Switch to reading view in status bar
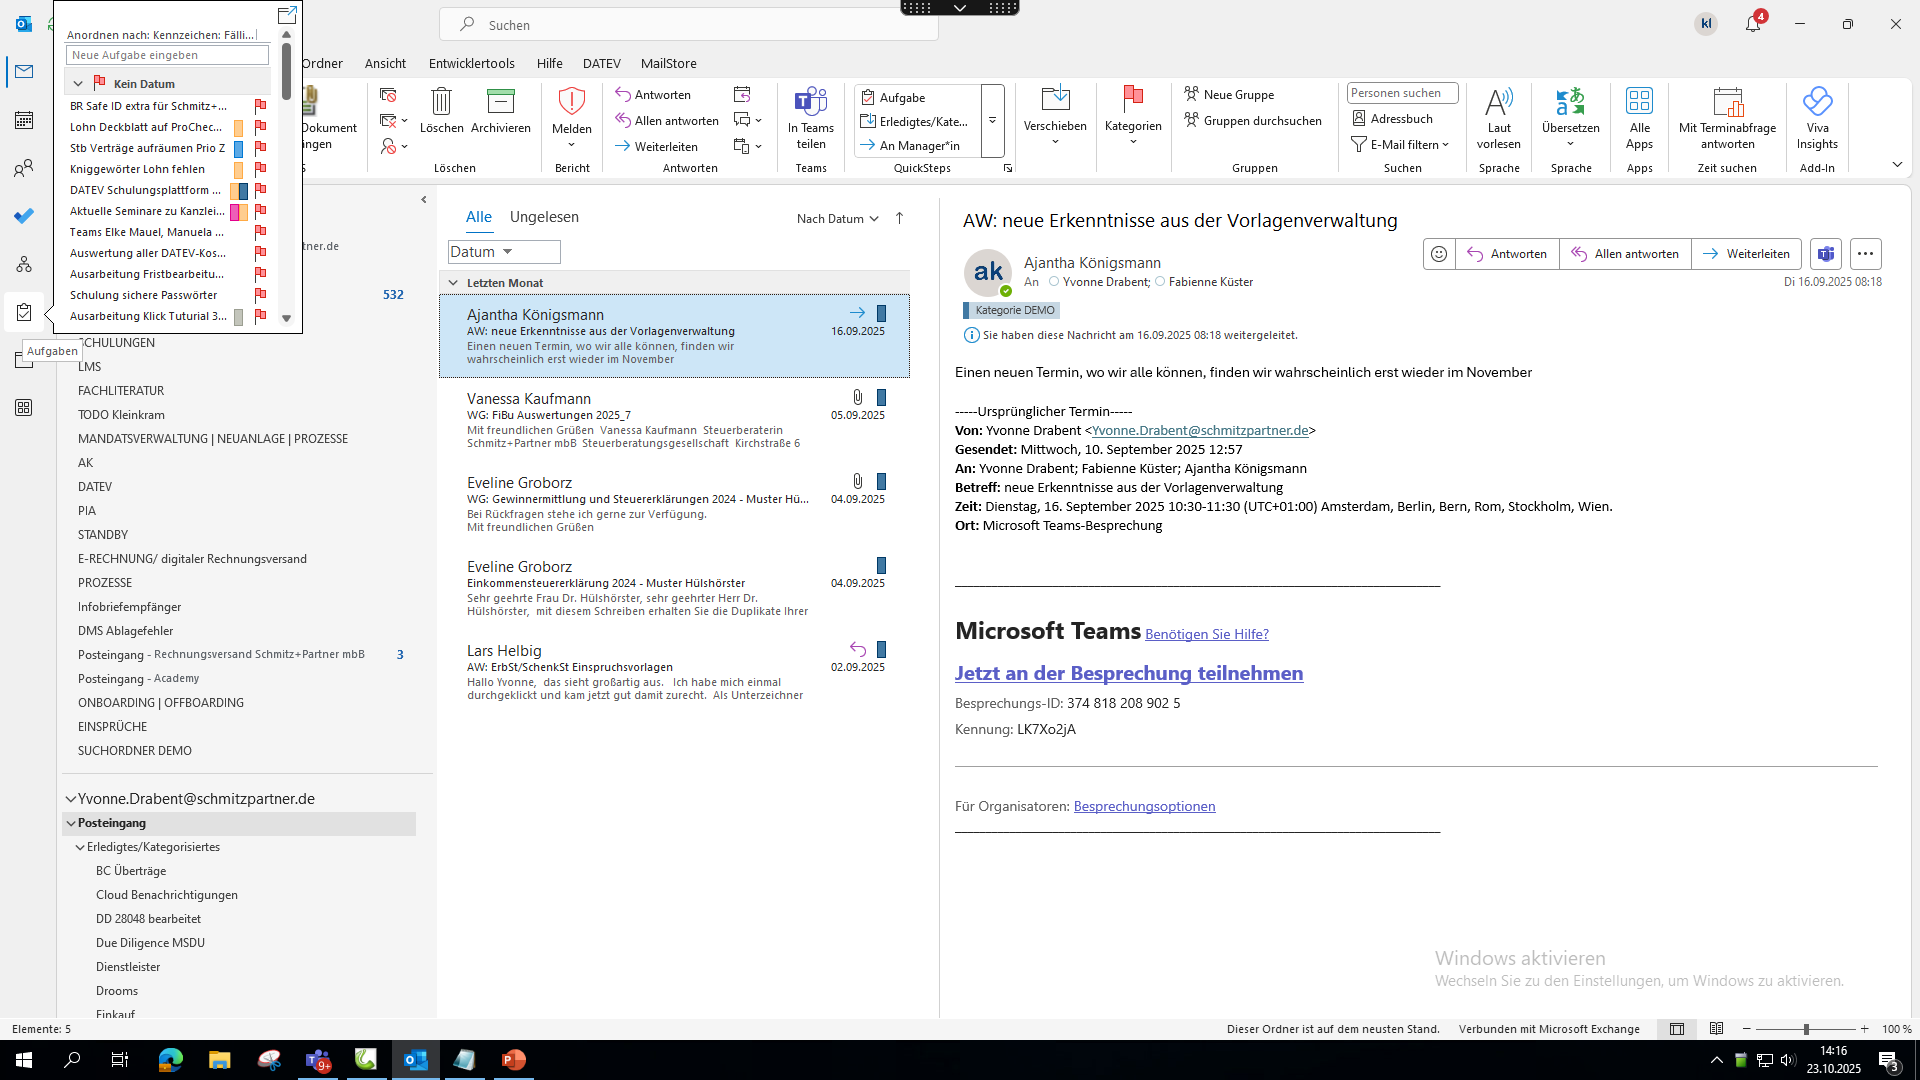 coord(1717,1029)
